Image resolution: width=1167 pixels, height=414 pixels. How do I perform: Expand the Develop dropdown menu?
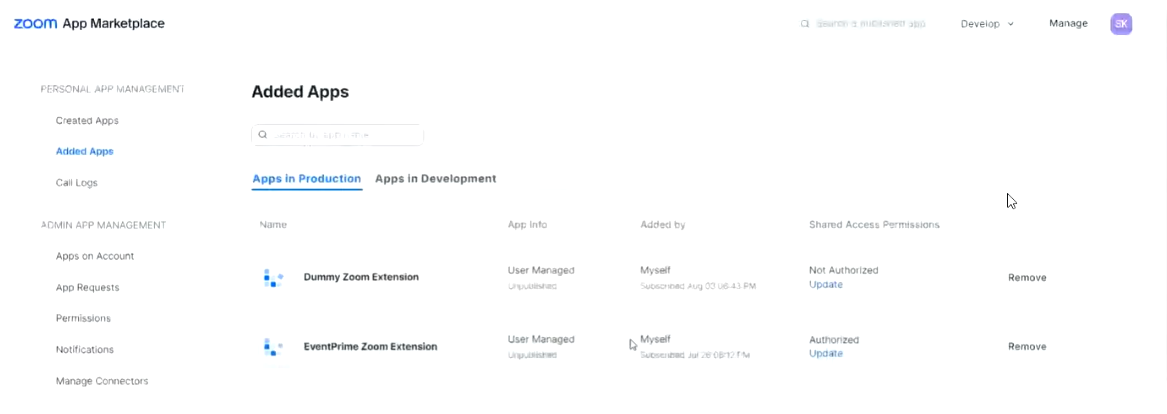pos(987,24)
